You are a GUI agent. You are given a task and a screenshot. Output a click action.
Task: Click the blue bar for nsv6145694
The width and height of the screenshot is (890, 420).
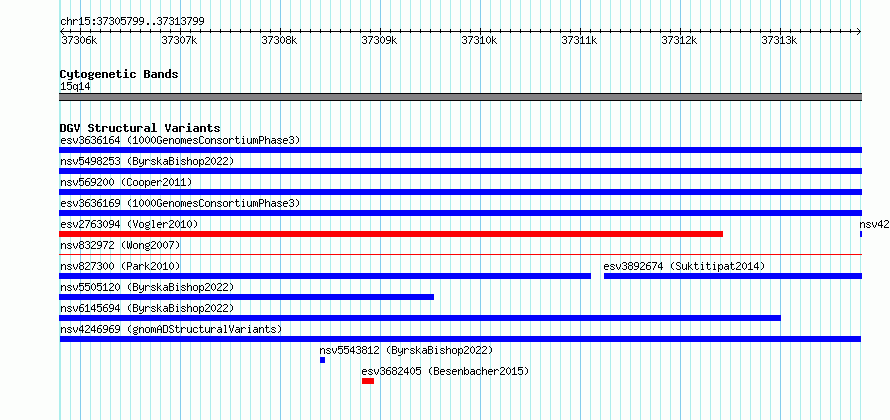coord(420,318)
